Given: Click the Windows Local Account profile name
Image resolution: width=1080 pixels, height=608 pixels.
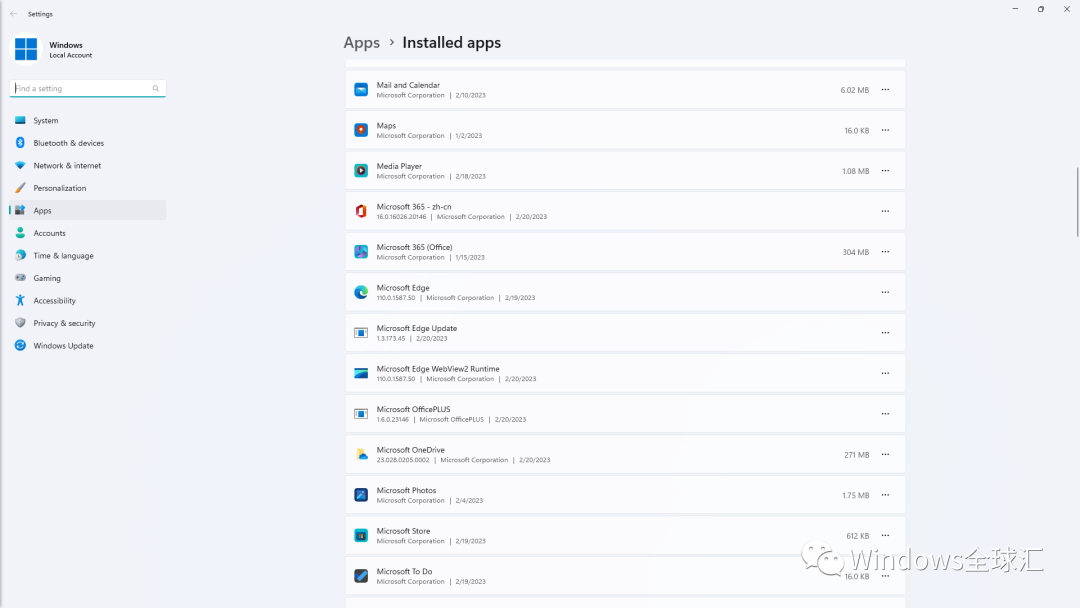Looking at the screenshot, I should [70, 50].
